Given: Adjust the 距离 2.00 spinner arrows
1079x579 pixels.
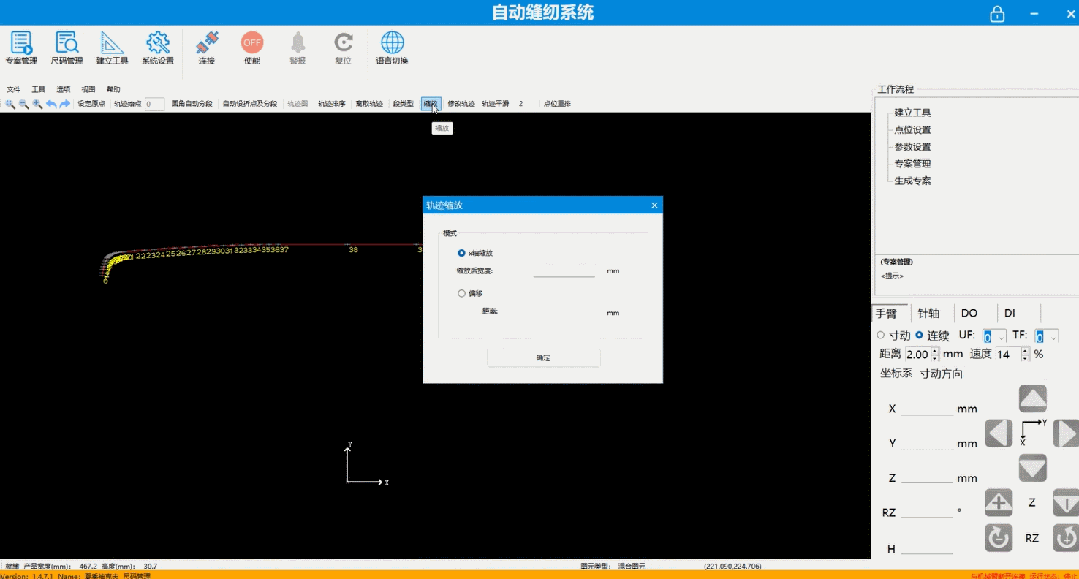Looking at the screenshot, I should click(934, 354).
